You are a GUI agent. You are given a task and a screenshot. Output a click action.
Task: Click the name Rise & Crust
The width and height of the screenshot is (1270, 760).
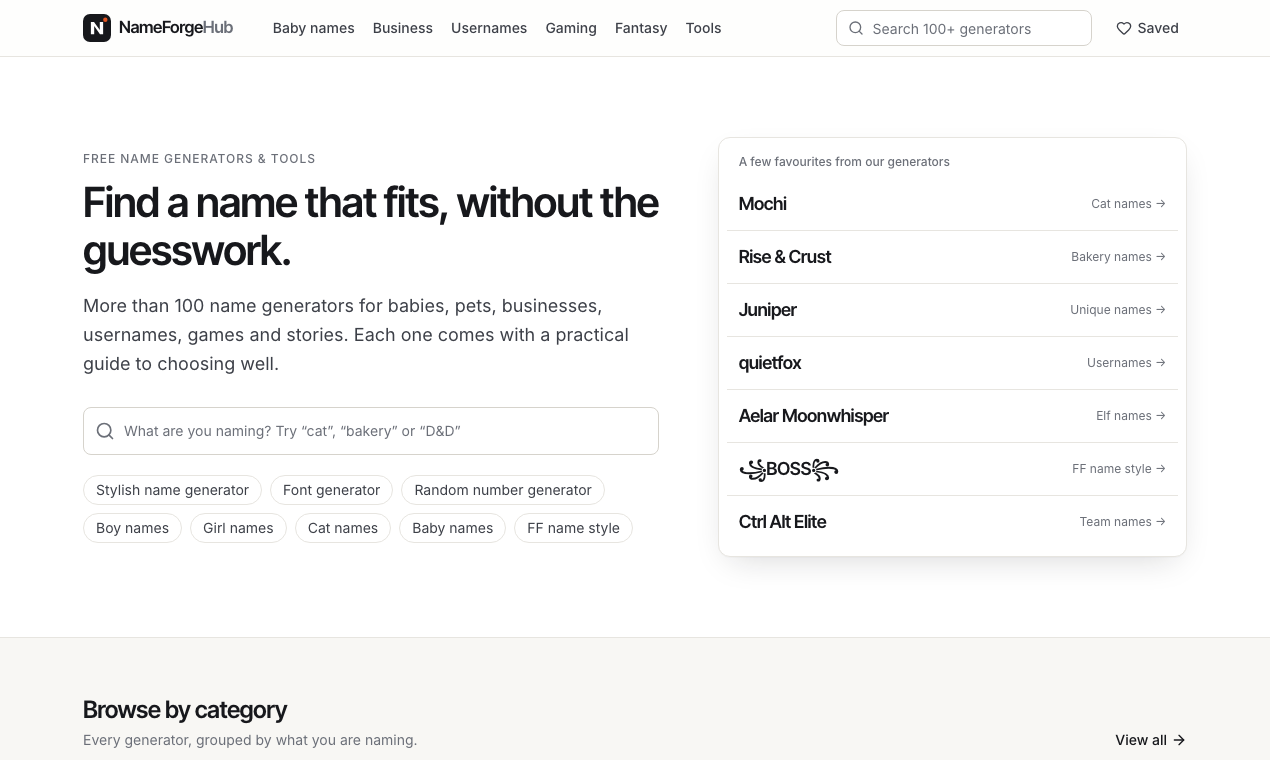coord(785,257)
